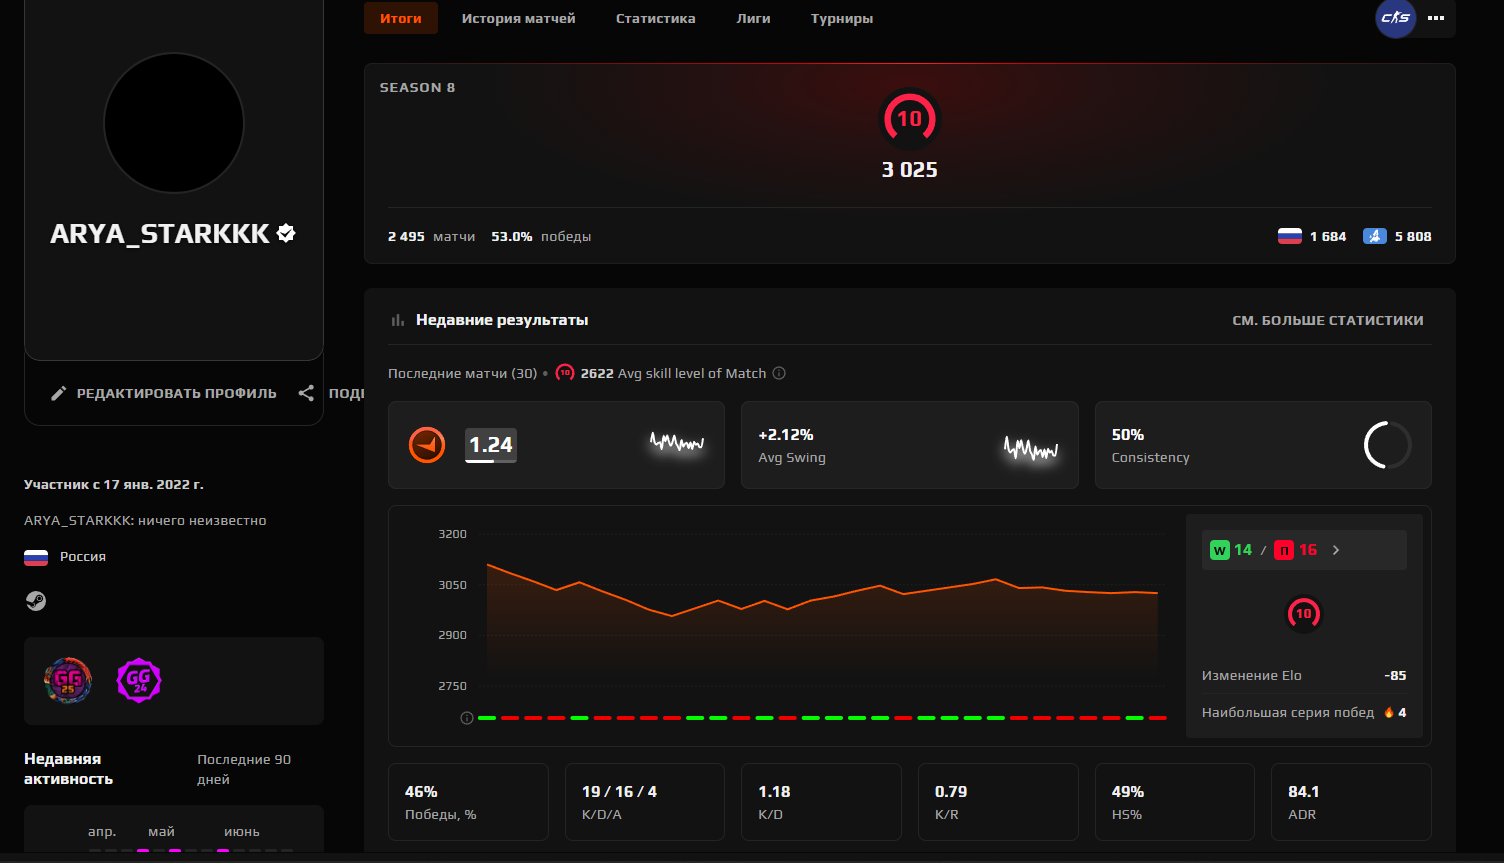Click the 1.24 rating card

(x=556, y=445)
